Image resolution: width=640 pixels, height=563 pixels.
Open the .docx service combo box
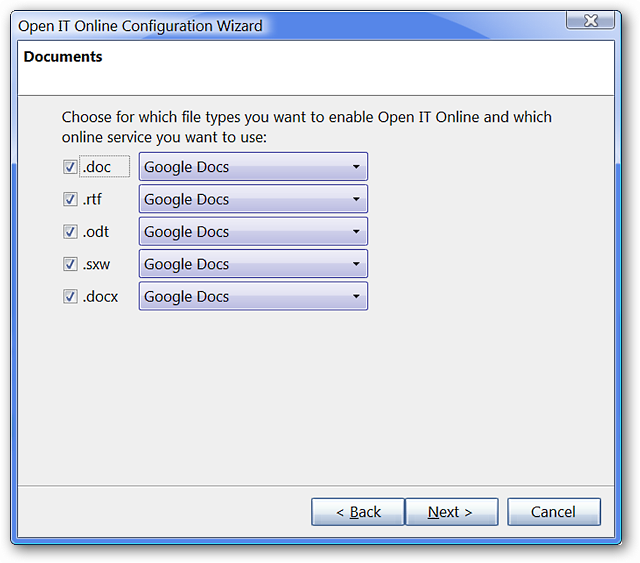pos(253,296)
